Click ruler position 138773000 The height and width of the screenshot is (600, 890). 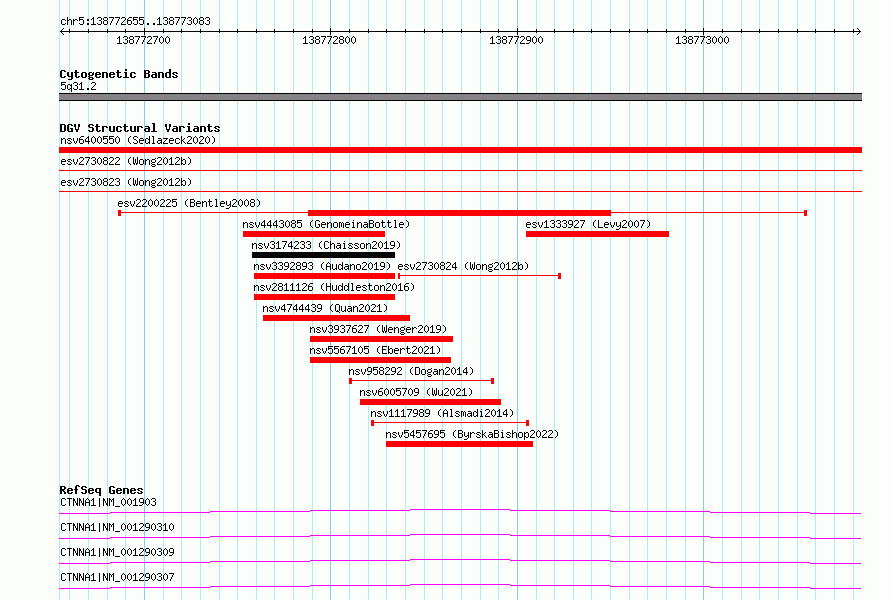coord(702,40)
